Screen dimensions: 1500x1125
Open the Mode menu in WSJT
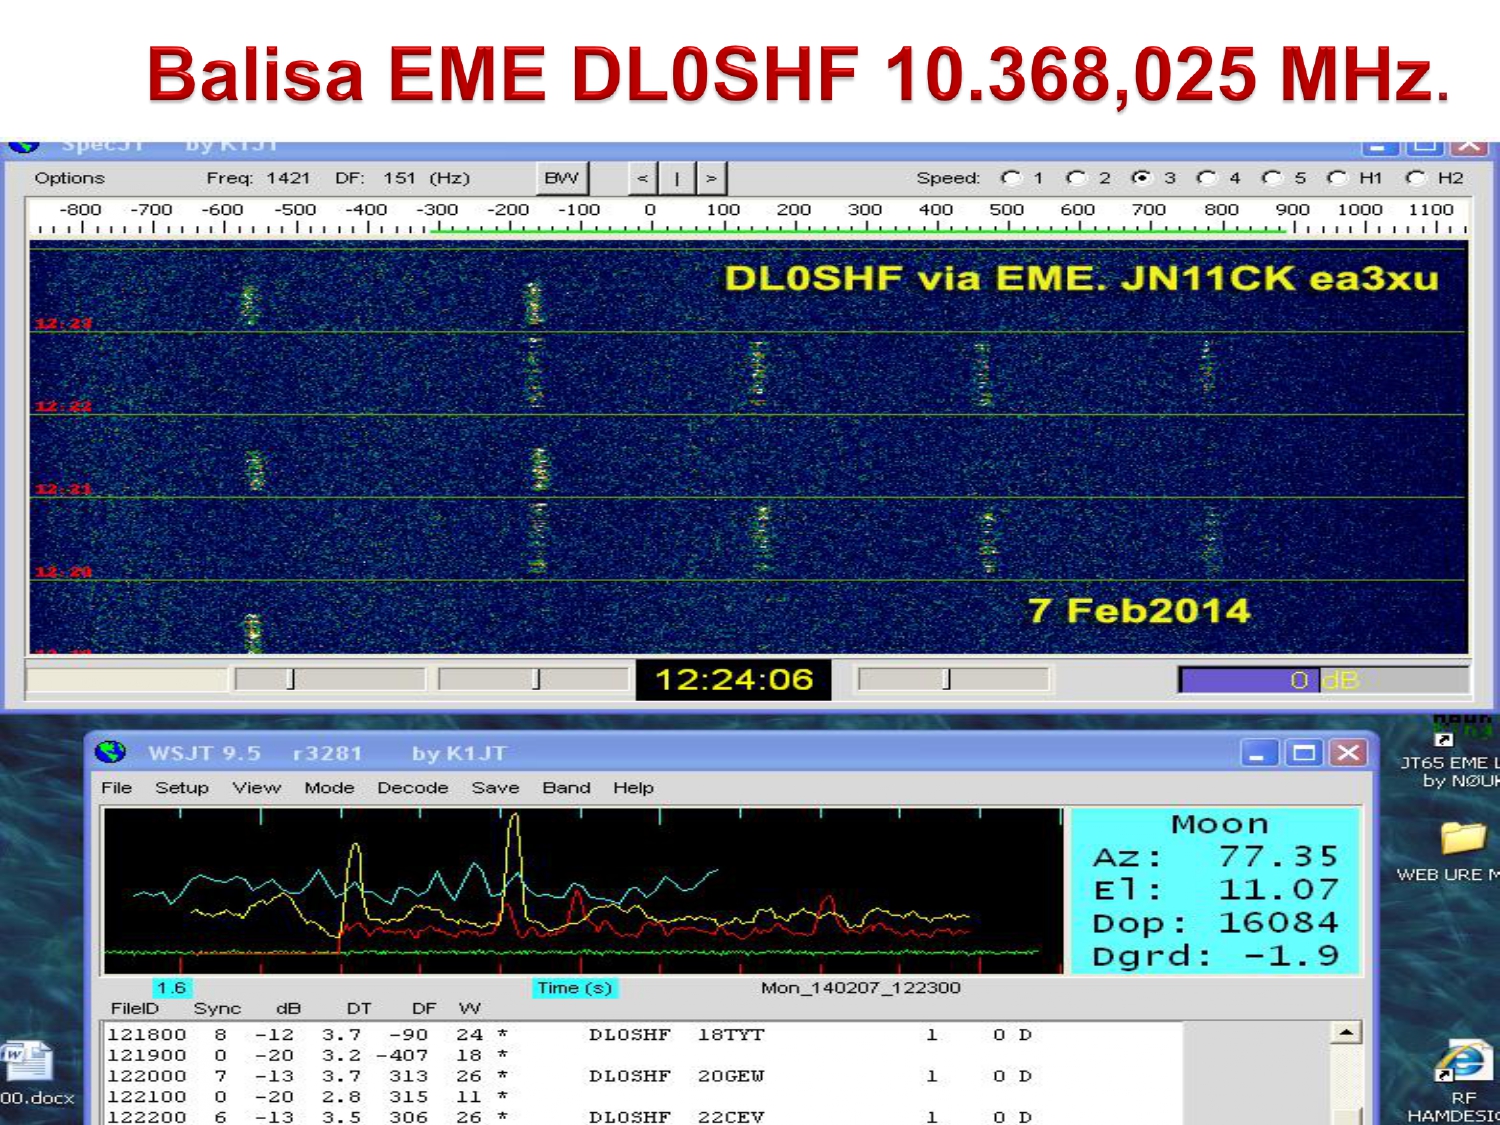(x=329, y=788)
